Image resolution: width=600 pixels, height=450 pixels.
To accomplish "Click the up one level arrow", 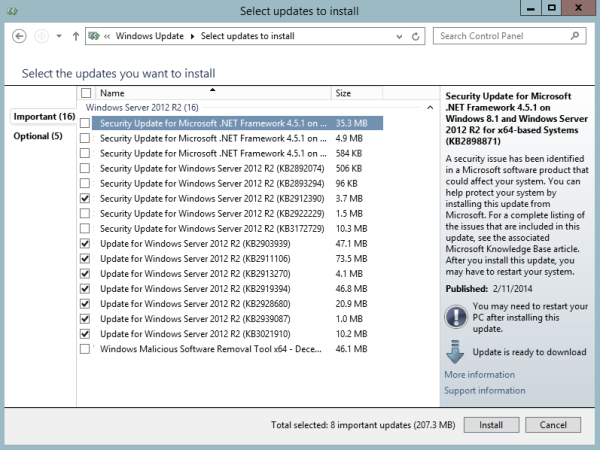I will pyautogui.click(x=76, y=36).
